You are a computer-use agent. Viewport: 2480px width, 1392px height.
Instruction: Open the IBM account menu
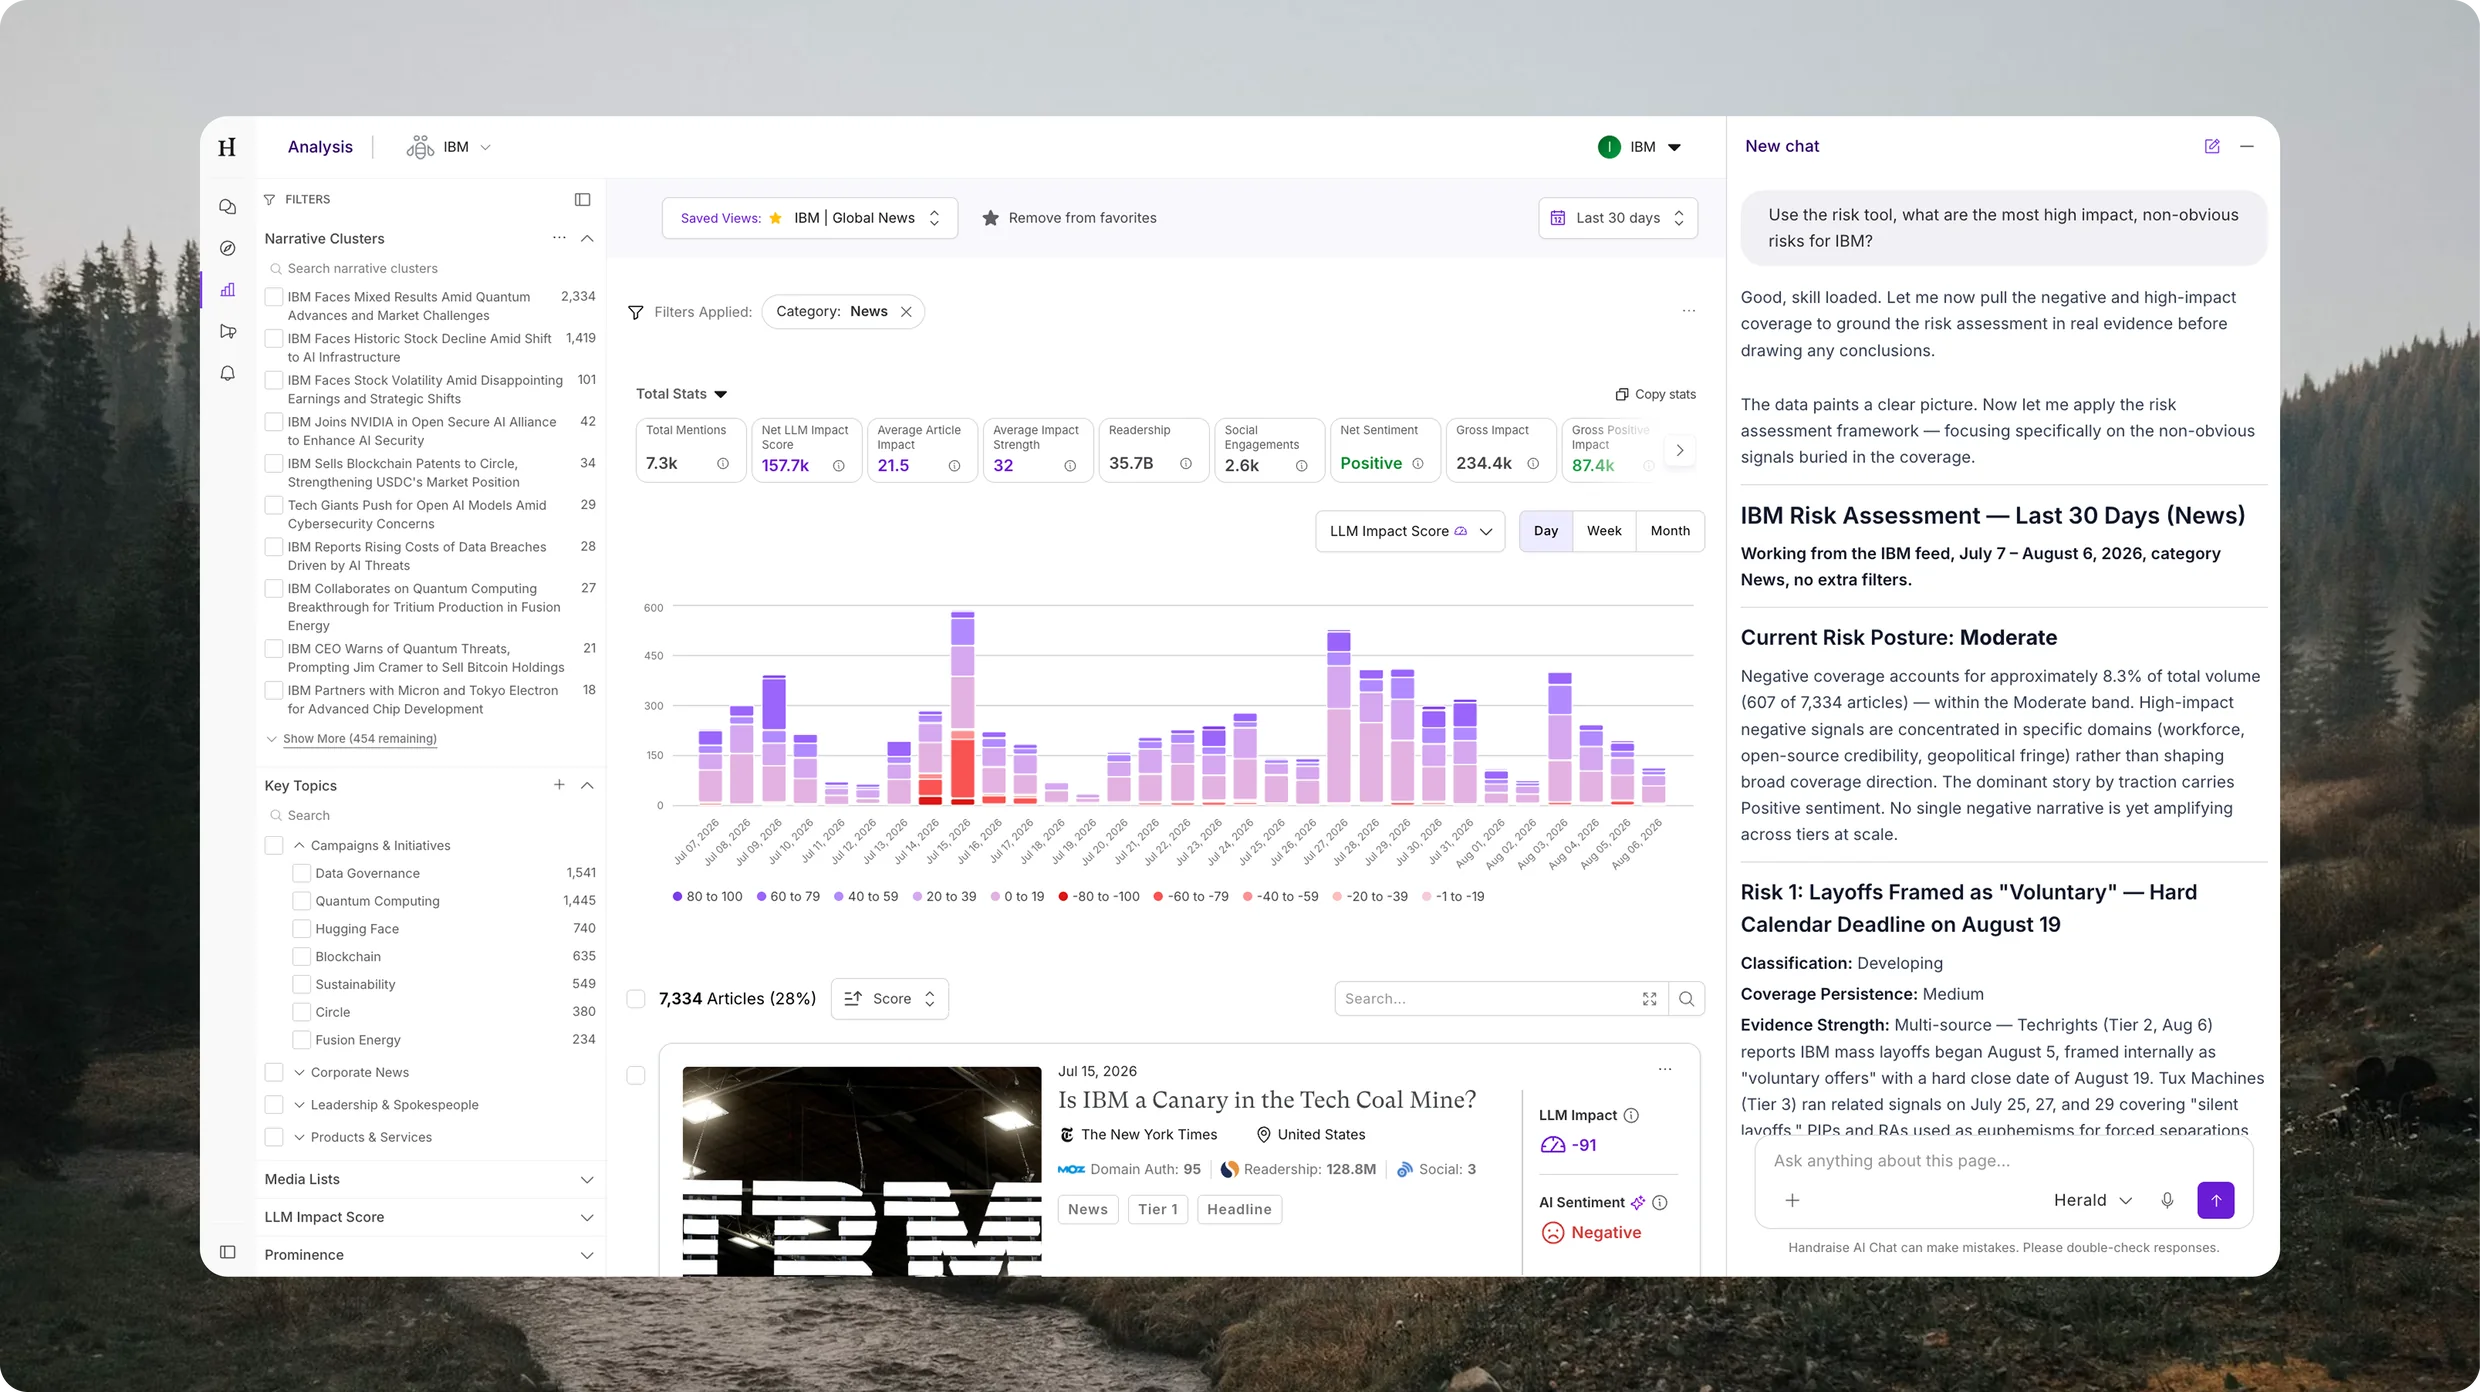1640,147
